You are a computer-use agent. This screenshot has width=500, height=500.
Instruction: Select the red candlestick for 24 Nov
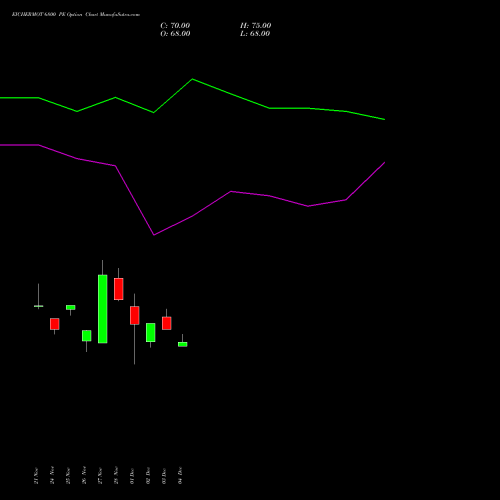coord(55,324)
